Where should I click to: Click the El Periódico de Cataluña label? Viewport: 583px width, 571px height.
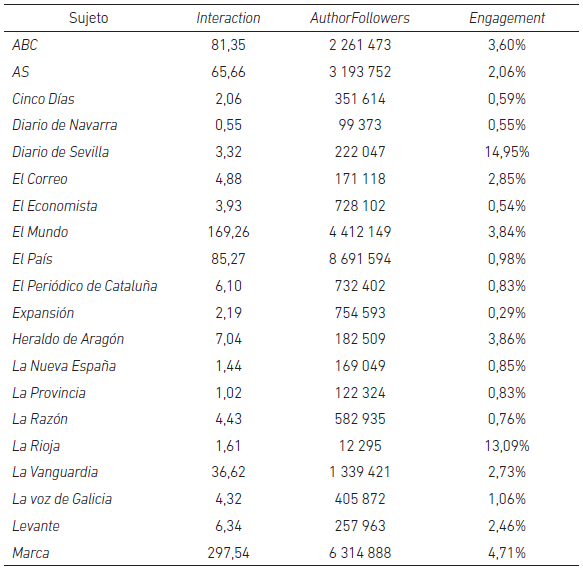tap(85, 286)
